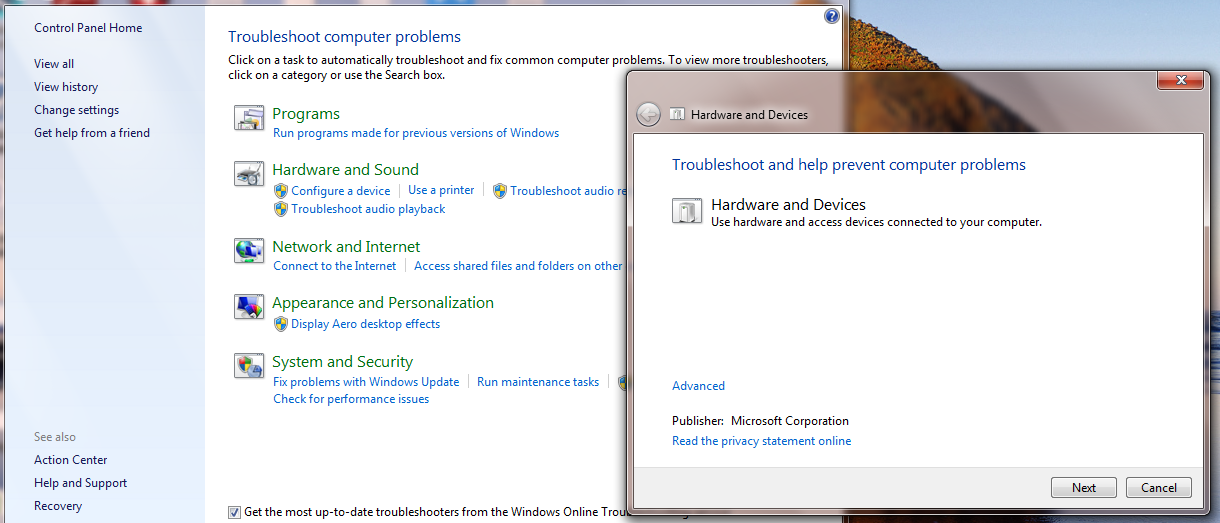1220x523 pixels.
Task: Open the Network and Internet heading
Action: (x=346, y=247)
